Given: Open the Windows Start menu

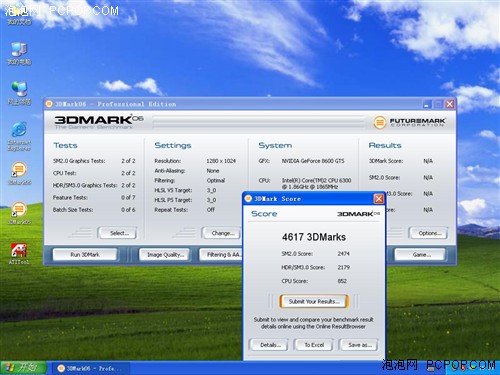Looking at the screenshot, I should click(23, 368).
